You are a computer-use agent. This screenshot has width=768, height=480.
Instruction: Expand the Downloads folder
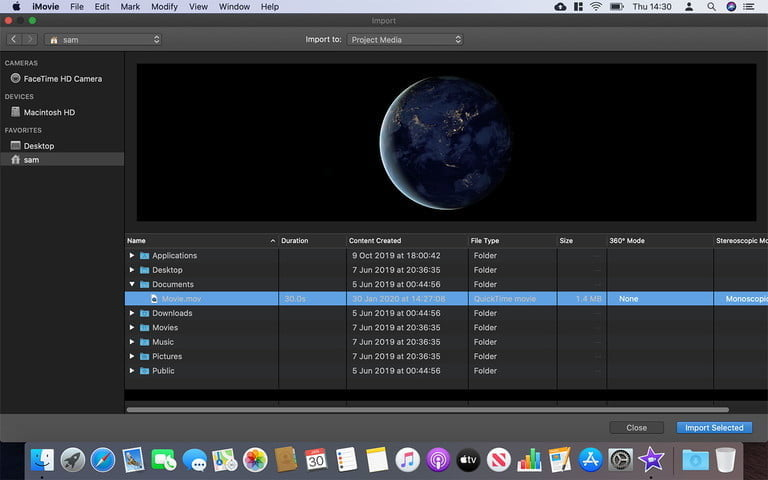(x=132, y=314)
